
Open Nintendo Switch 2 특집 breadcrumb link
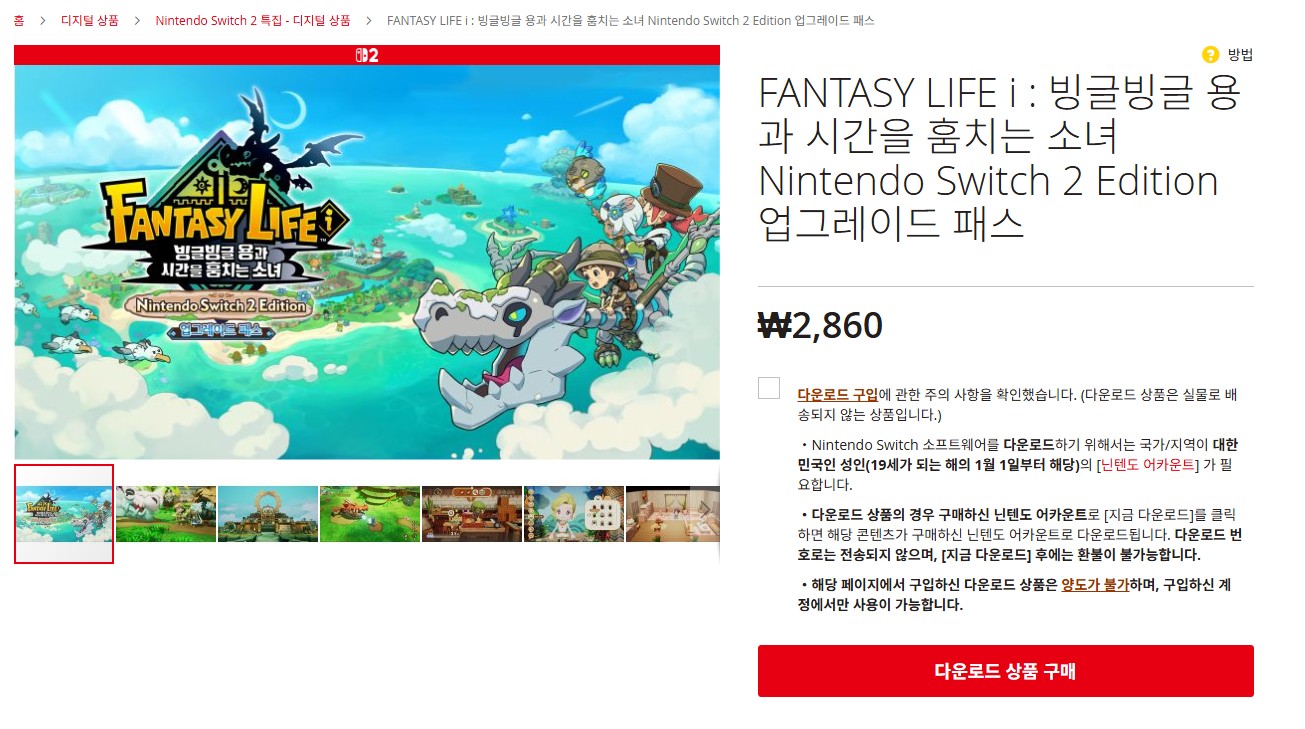click(253, 20)
